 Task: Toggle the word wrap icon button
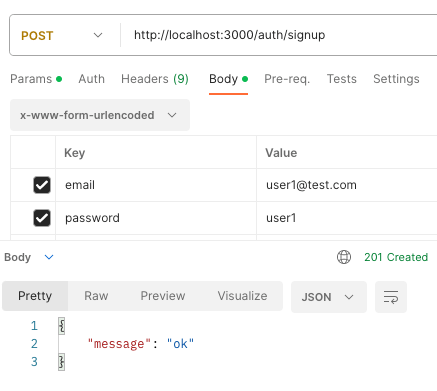coord(391,297)
